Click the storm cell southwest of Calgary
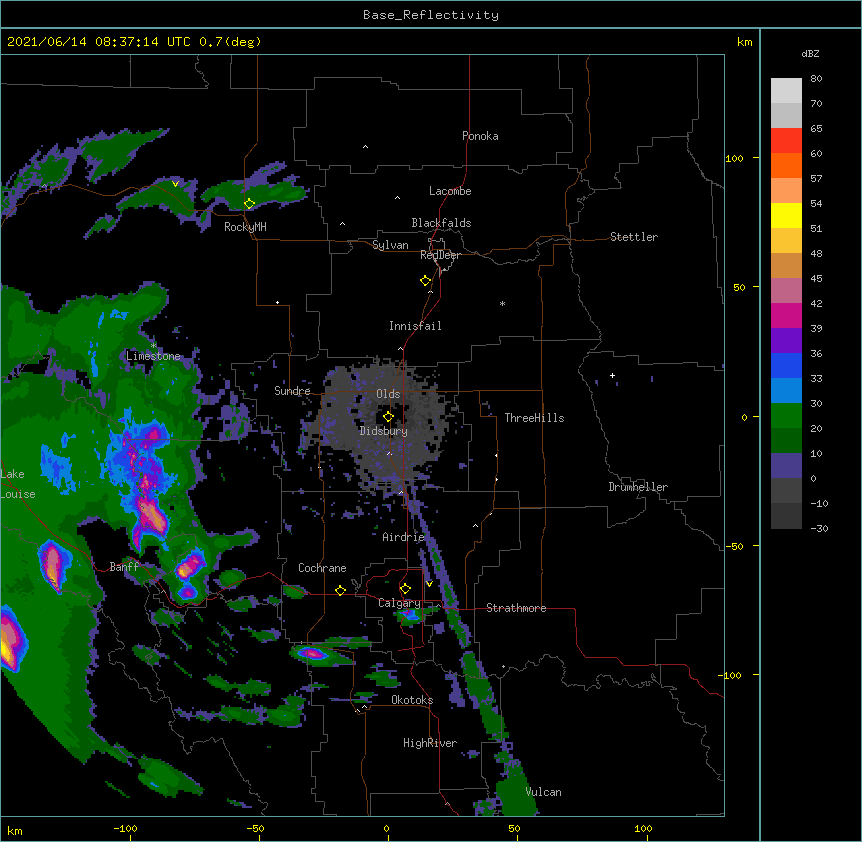 click(313, 653)
